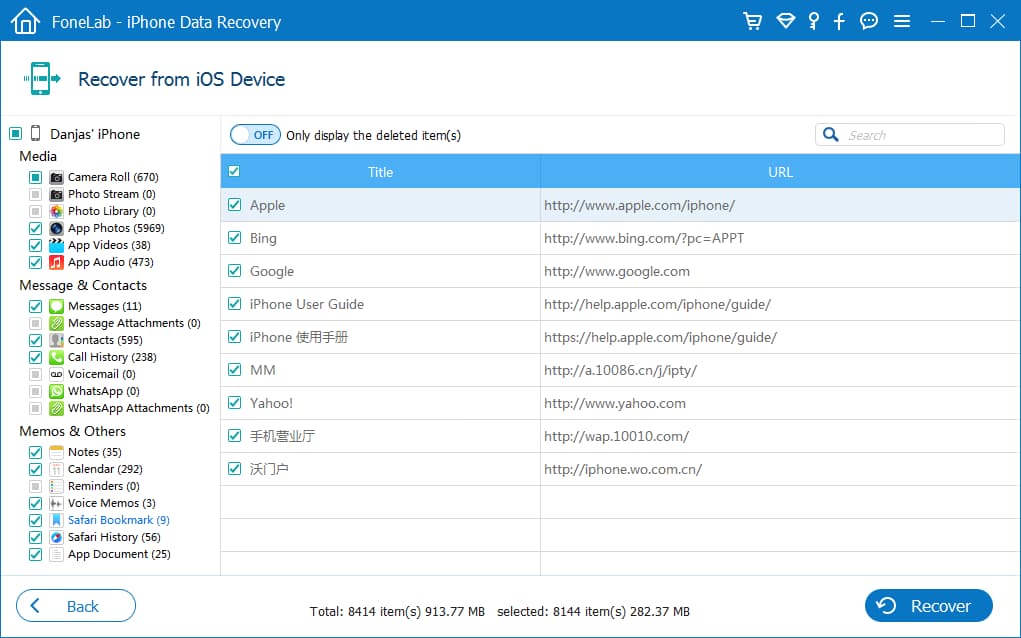Open the Facebook icon in title bar
This screenshot has width=1021, height=638.
pyautogui.click(x=840, y=21)
